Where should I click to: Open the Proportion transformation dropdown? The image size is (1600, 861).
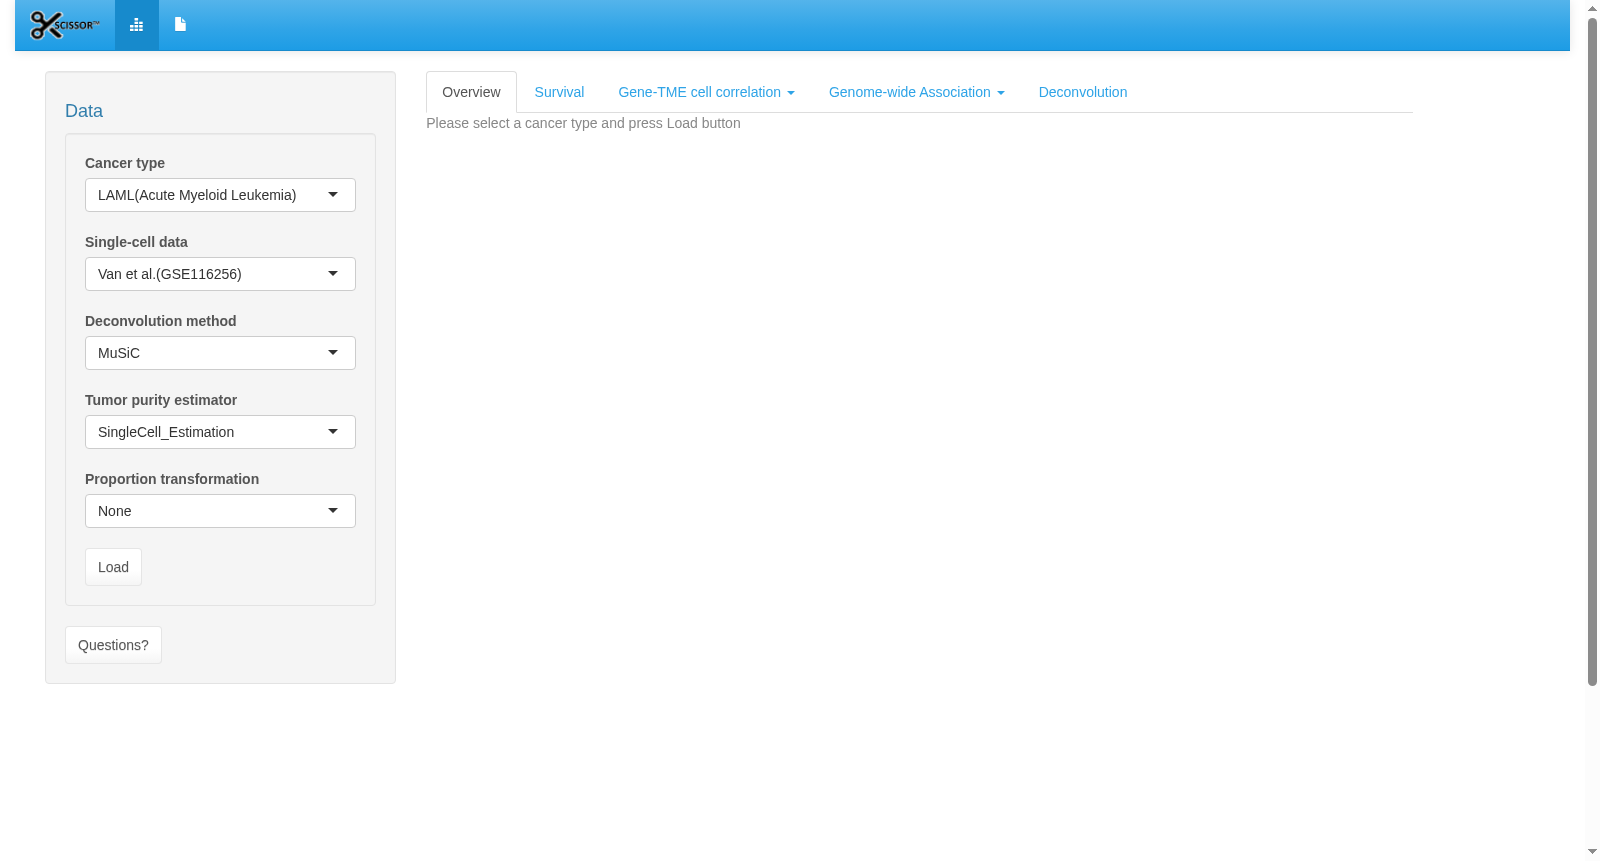pyautogui.click(x=220, y=511)
